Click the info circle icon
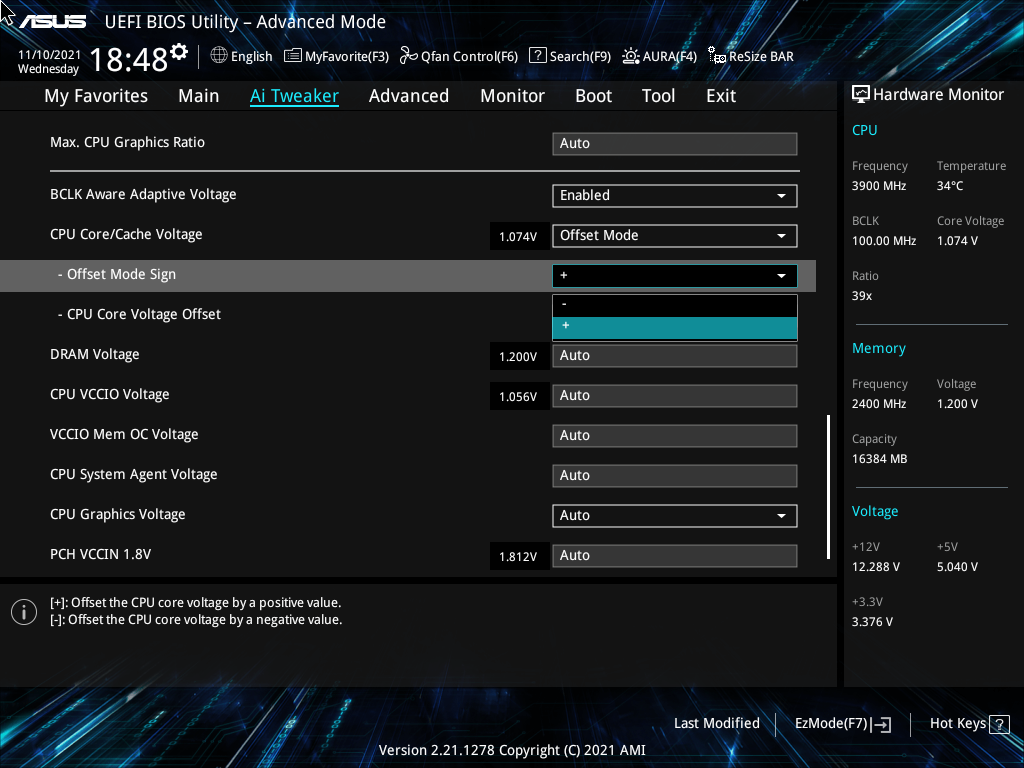This screenshot has height=768, width=1024. coord(24,612)
